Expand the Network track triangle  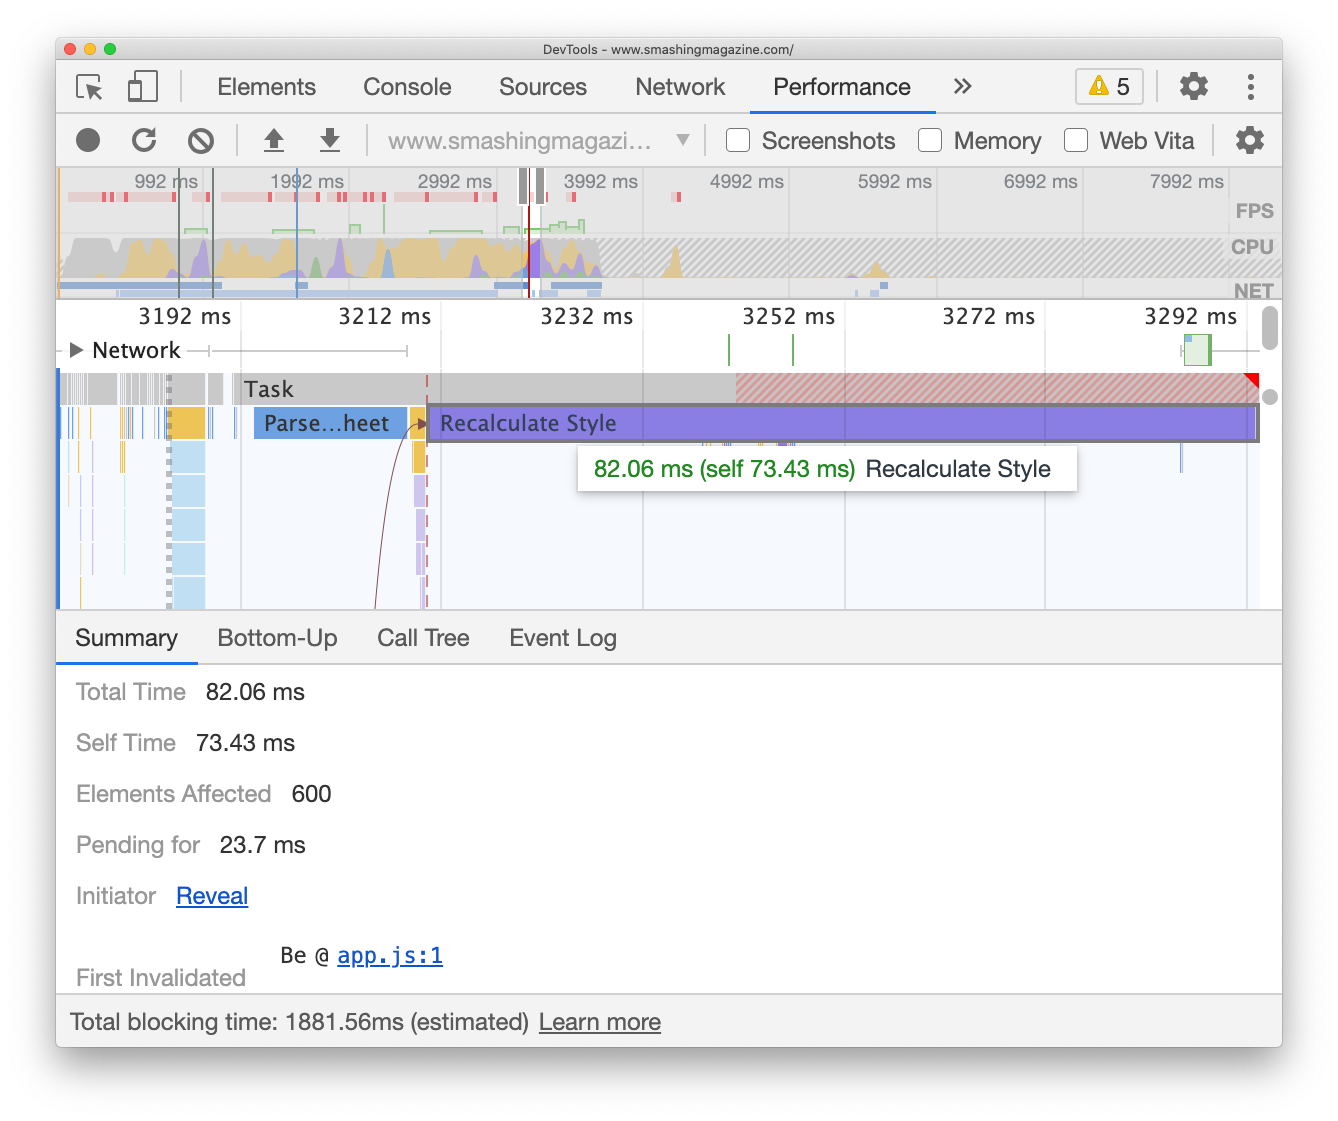tap(76, 350)
